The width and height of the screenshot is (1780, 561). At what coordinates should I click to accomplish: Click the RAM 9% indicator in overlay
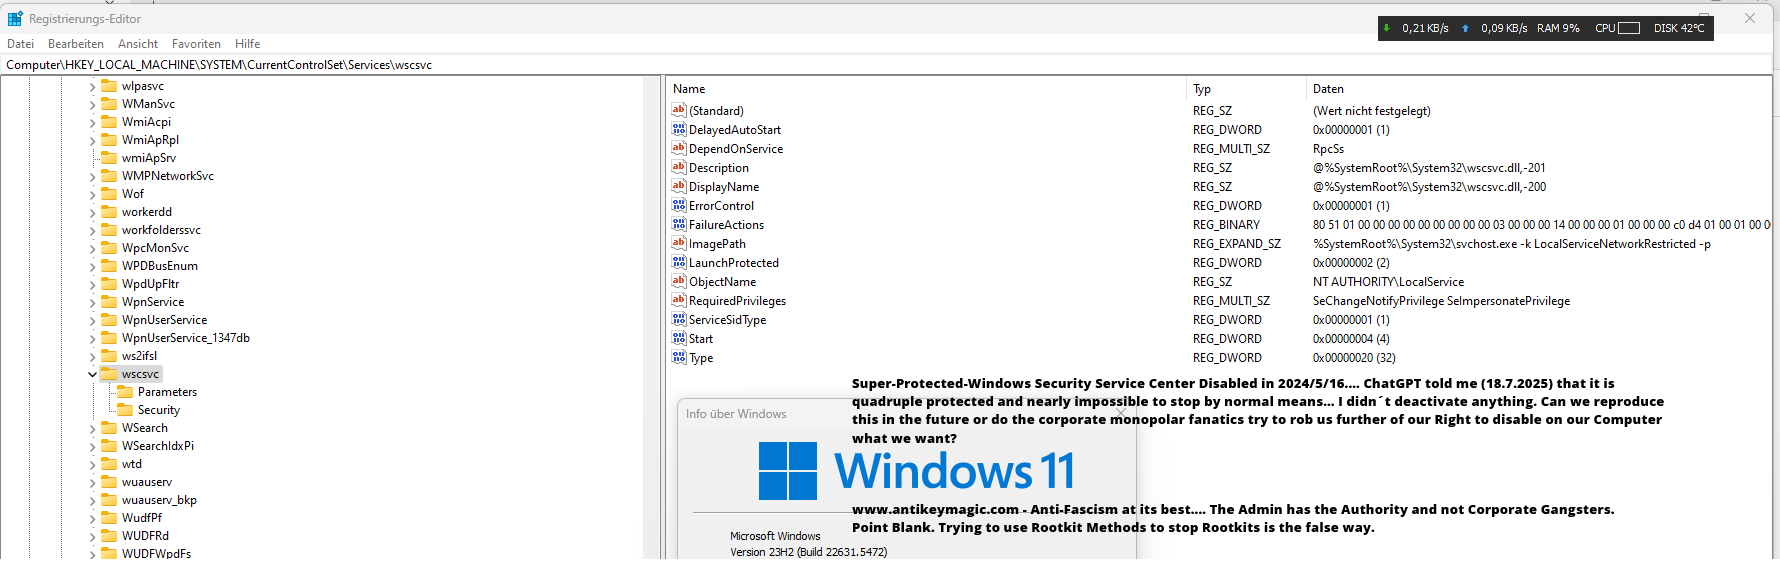coord(1558,28)
